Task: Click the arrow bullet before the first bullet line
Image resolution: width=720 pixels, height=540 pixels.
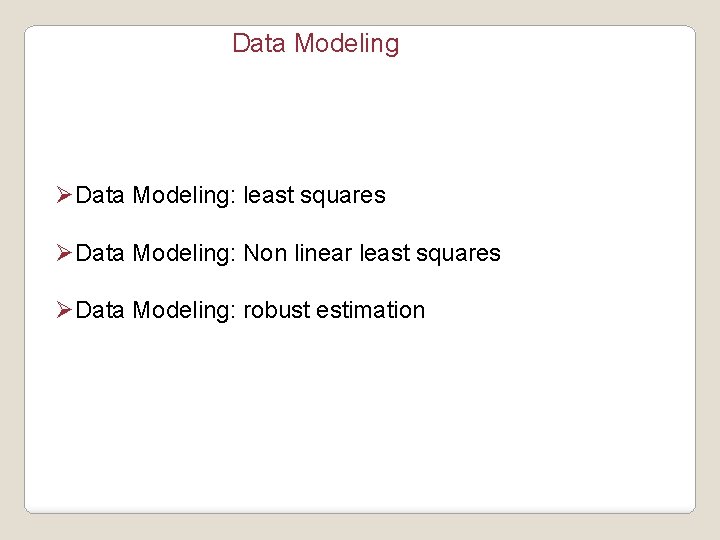Action: 64,195
